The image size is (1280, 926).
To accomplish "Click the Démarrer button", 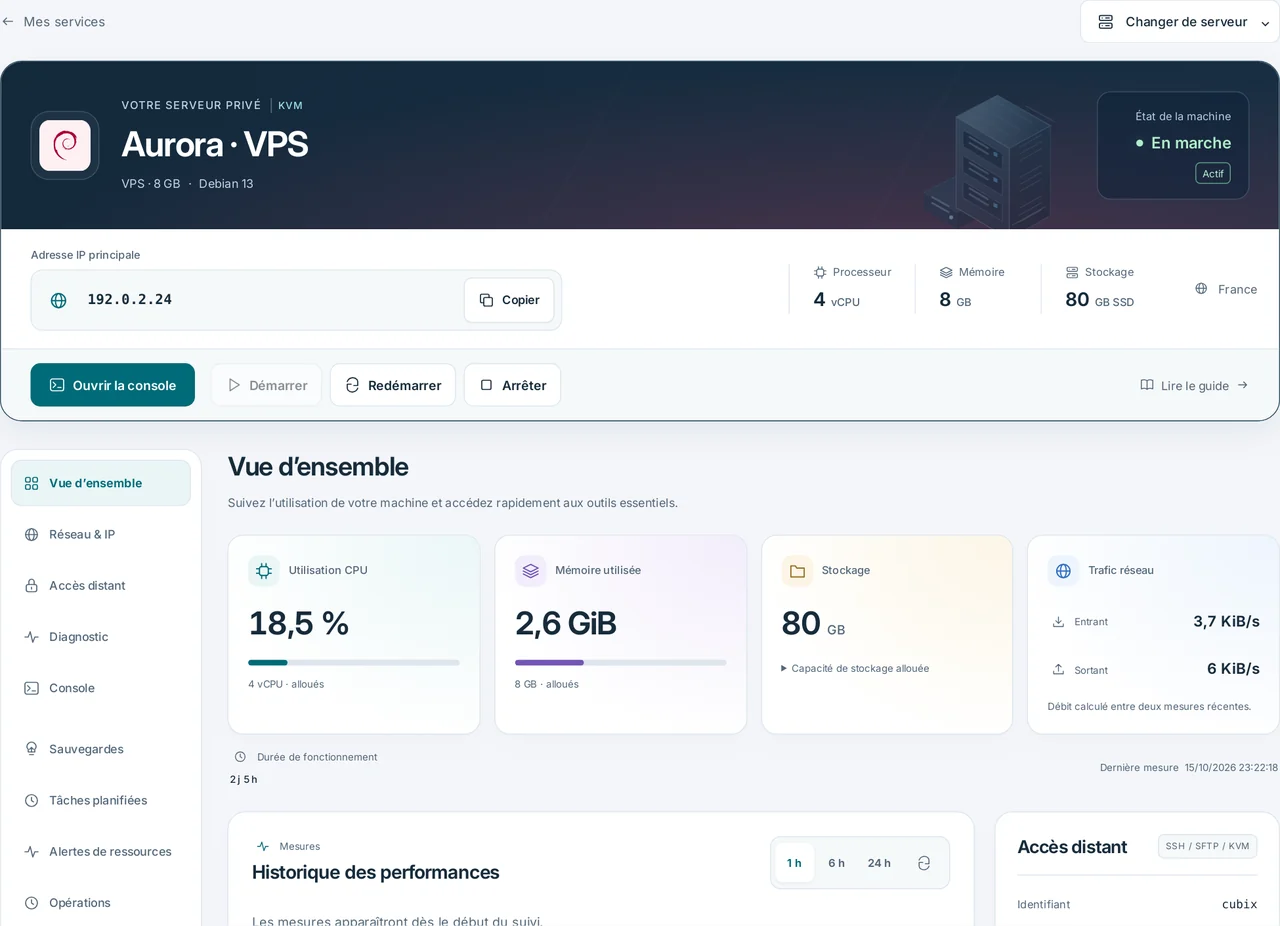I will (266, 385).
